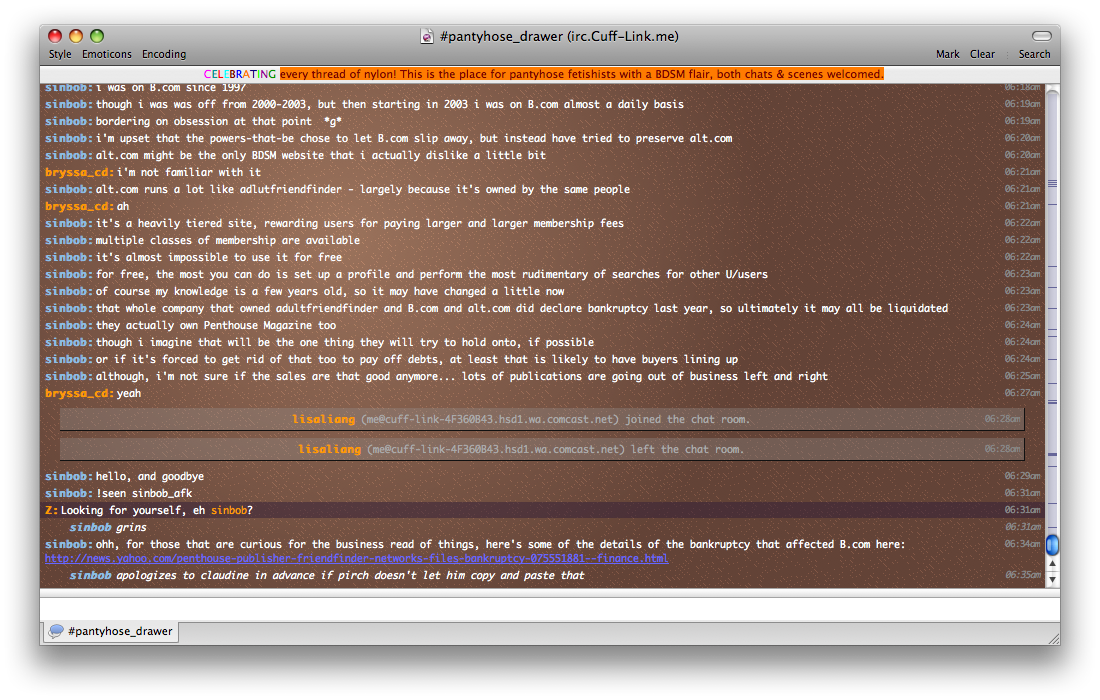
Task: Click the chat bubble icon on the tab
Action: click(56, 631)
